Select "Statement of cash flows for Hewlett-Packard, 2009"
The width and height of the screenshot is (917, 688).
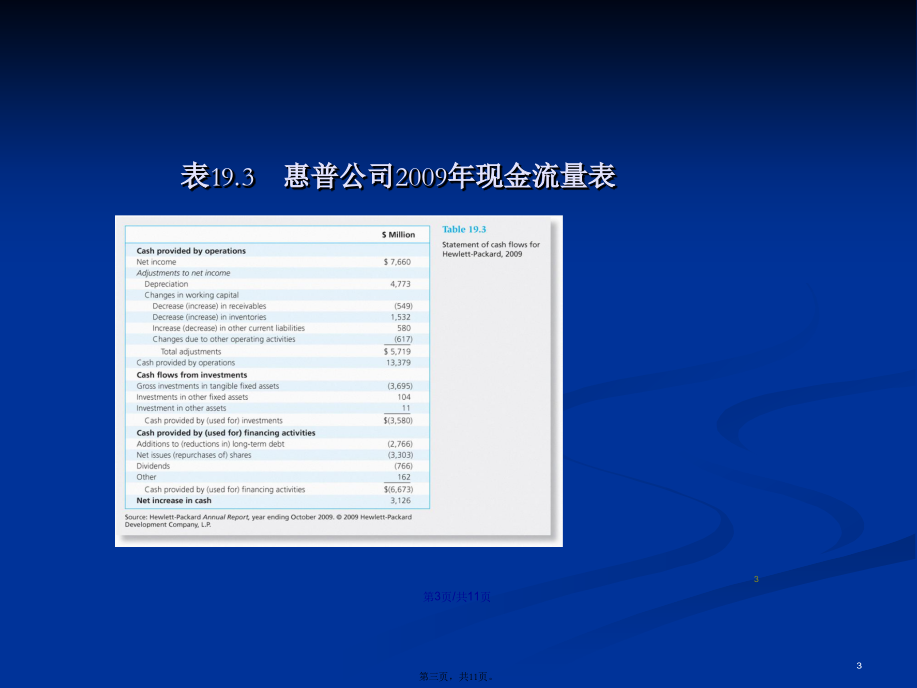pos(491,250)
